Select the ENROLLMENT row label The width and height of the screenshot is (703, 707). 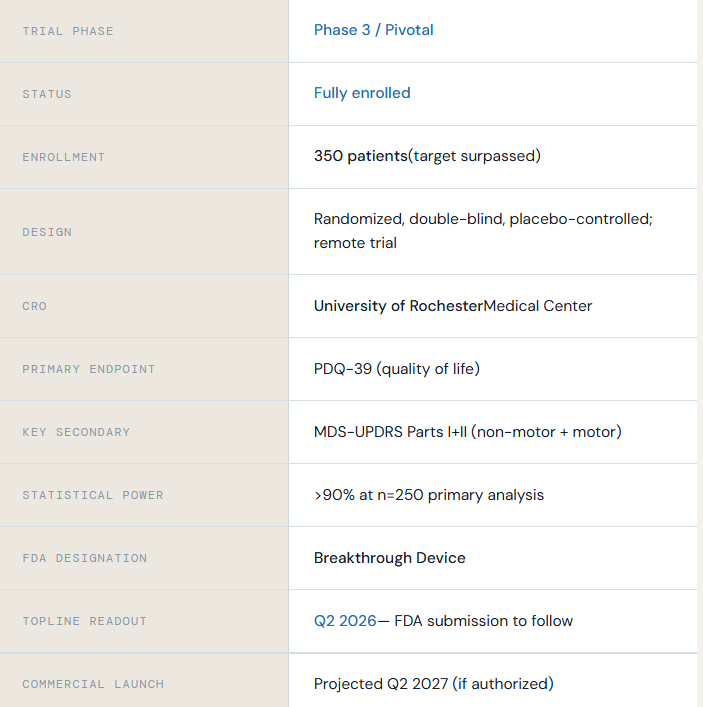(63, 157)
